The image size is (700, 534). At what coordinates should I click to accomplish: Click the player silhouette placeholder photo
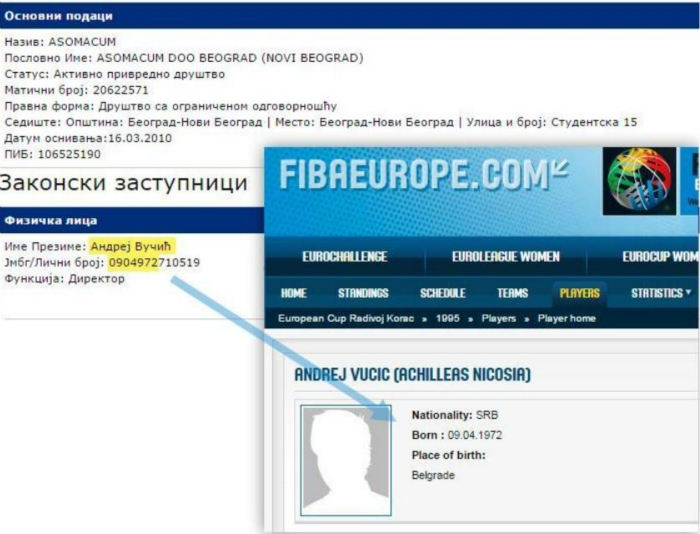(346, 460)
